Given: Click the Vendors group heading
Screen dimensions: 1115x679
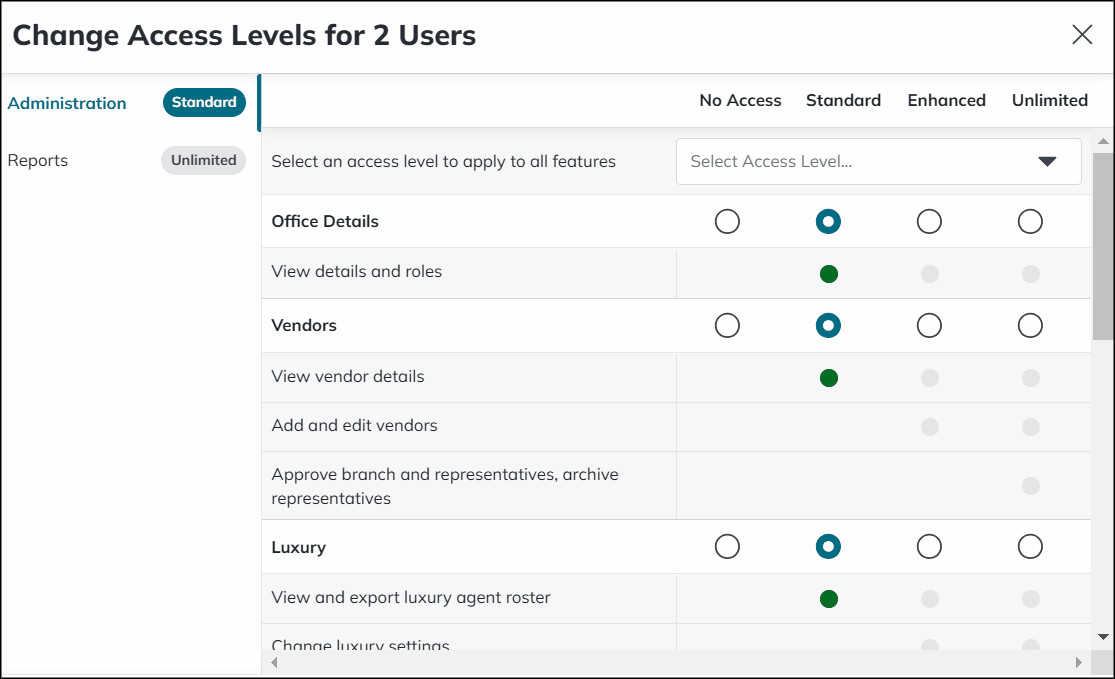Looking at the screenshot, I should click(x=304, y=325).
